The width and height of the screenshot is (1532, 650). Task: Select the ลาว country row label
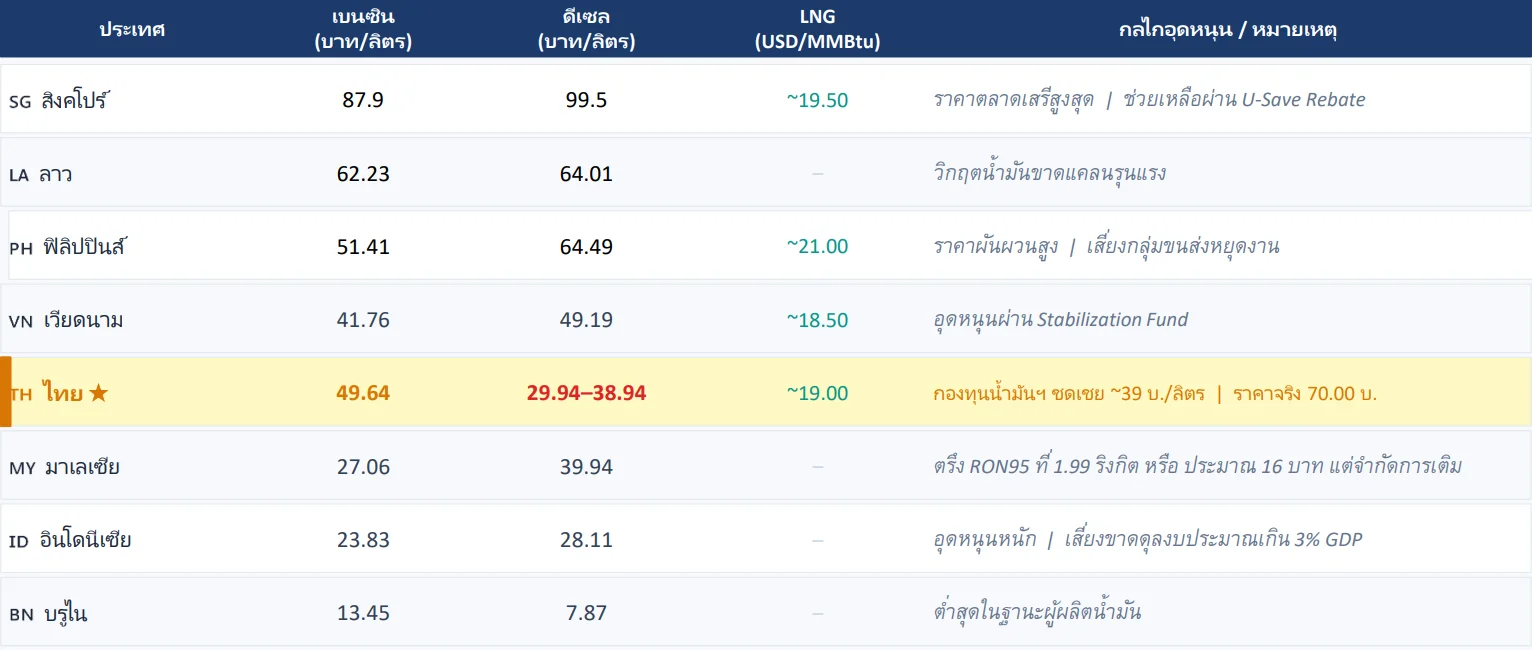point(56,174)
